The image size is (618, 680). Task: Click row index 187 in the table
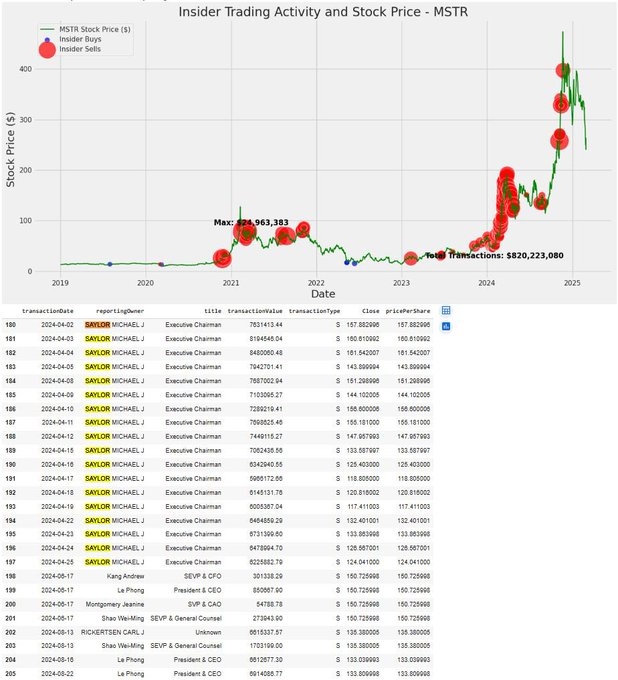[x=10, y=422]
